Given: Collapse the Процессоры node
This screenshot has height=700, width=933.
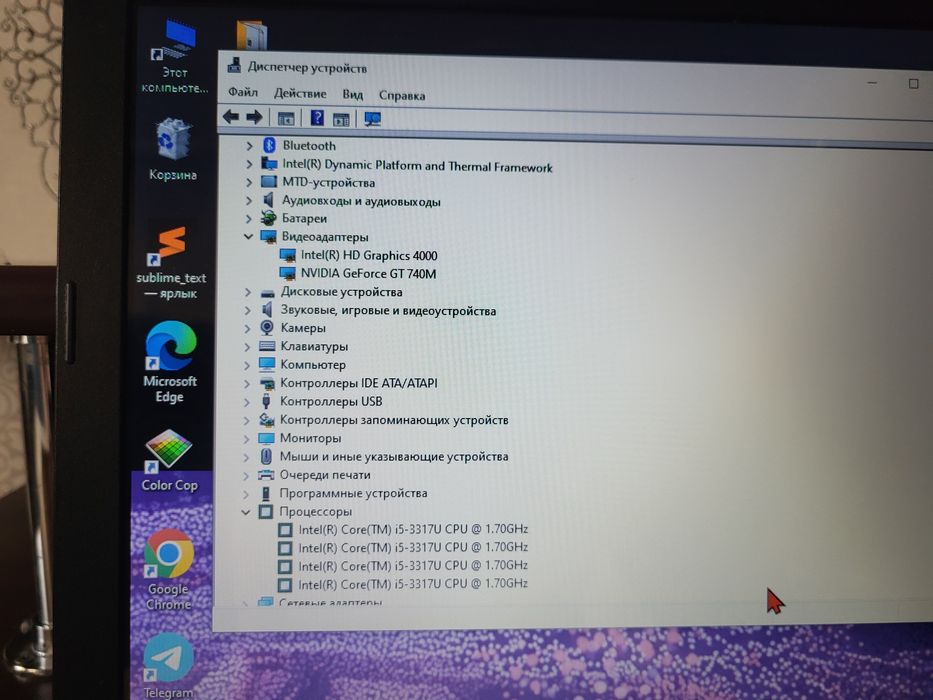Looking at the screenshot, I should 246,511.
